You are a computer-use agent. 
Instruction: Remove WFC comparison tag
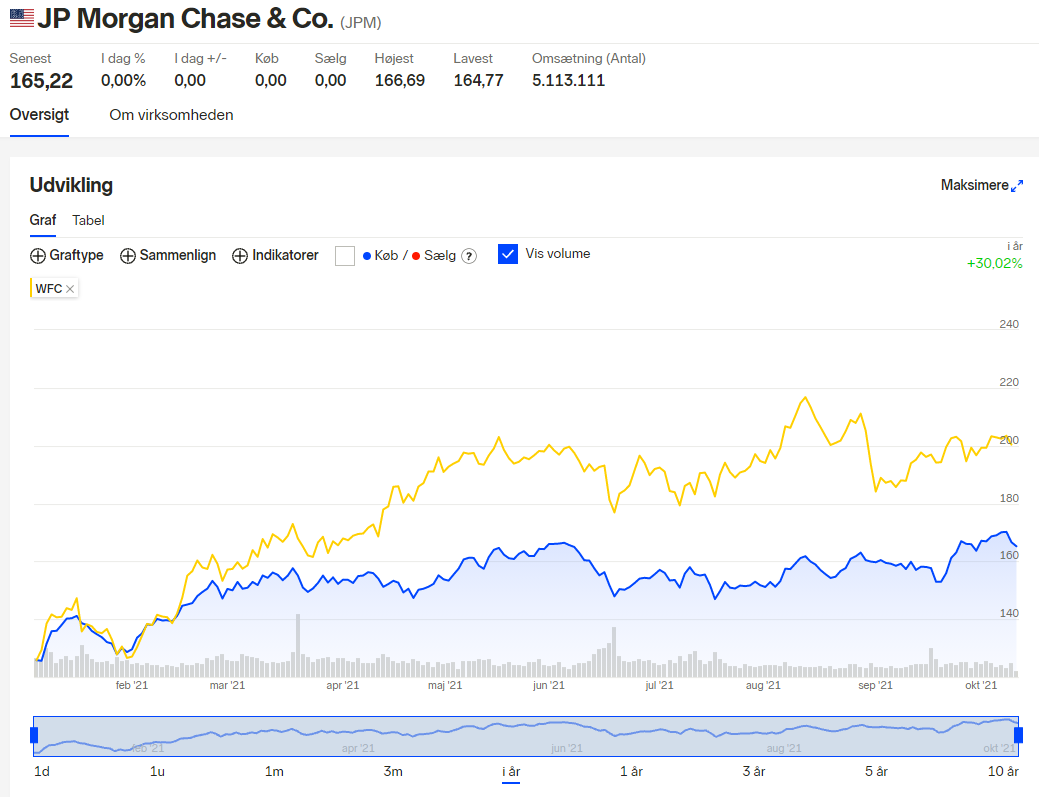tap(70, 289)
